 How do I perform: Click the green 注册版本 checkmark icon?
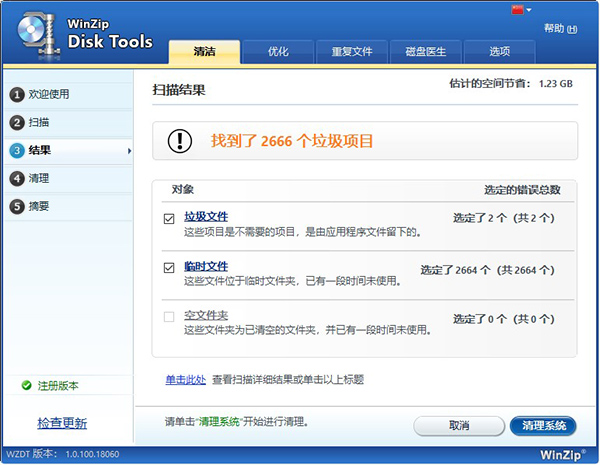(x=25, y=386)
